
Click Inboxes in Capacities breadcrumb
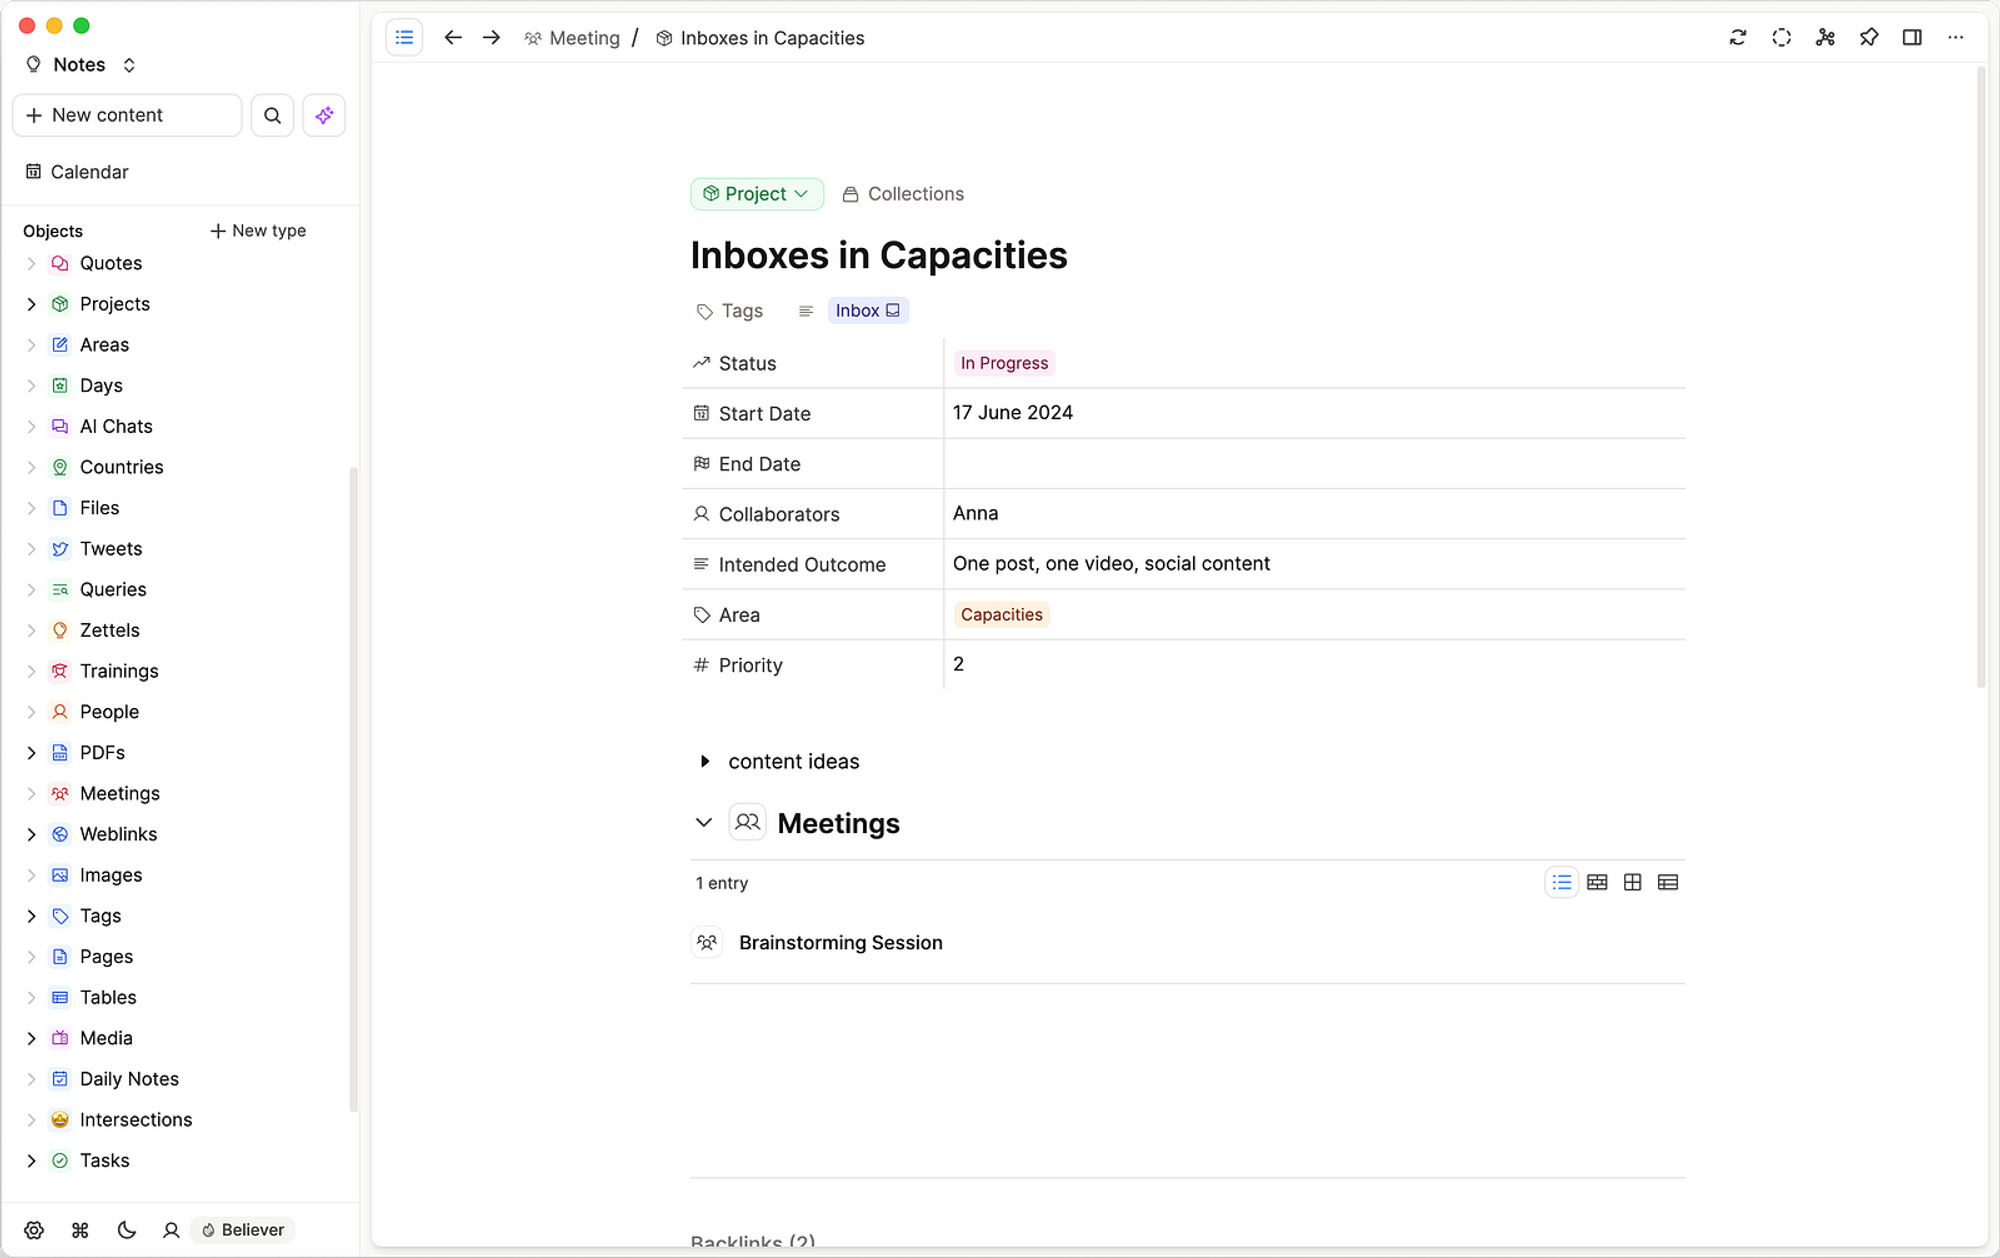point(760,38)
